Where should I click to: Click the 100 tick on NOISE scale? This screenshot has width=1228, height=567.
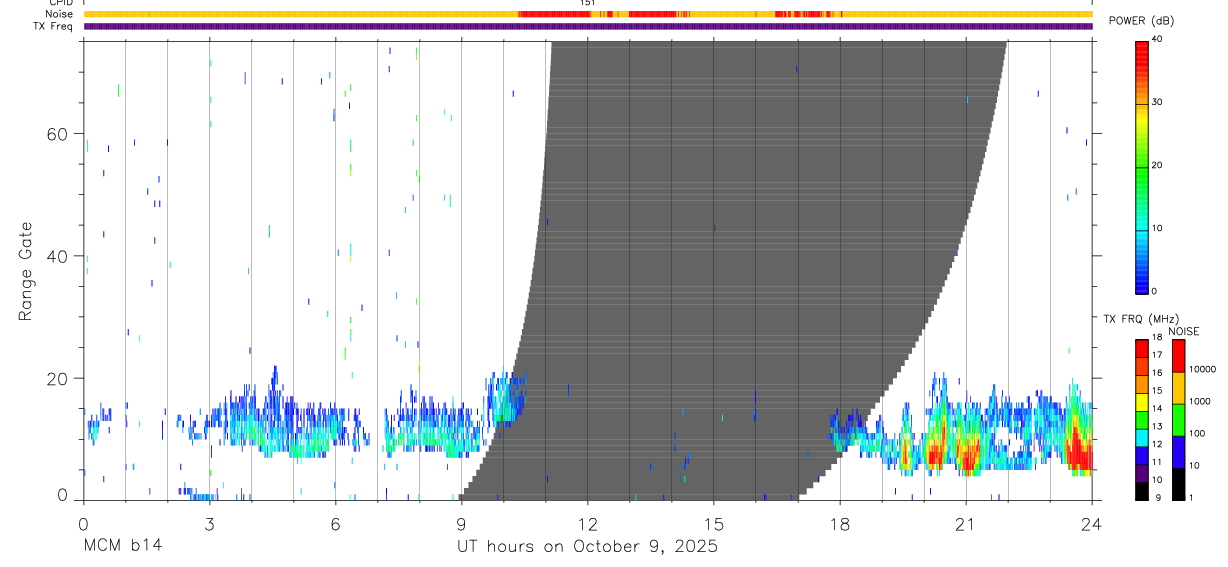click(x=1196, y=433)
